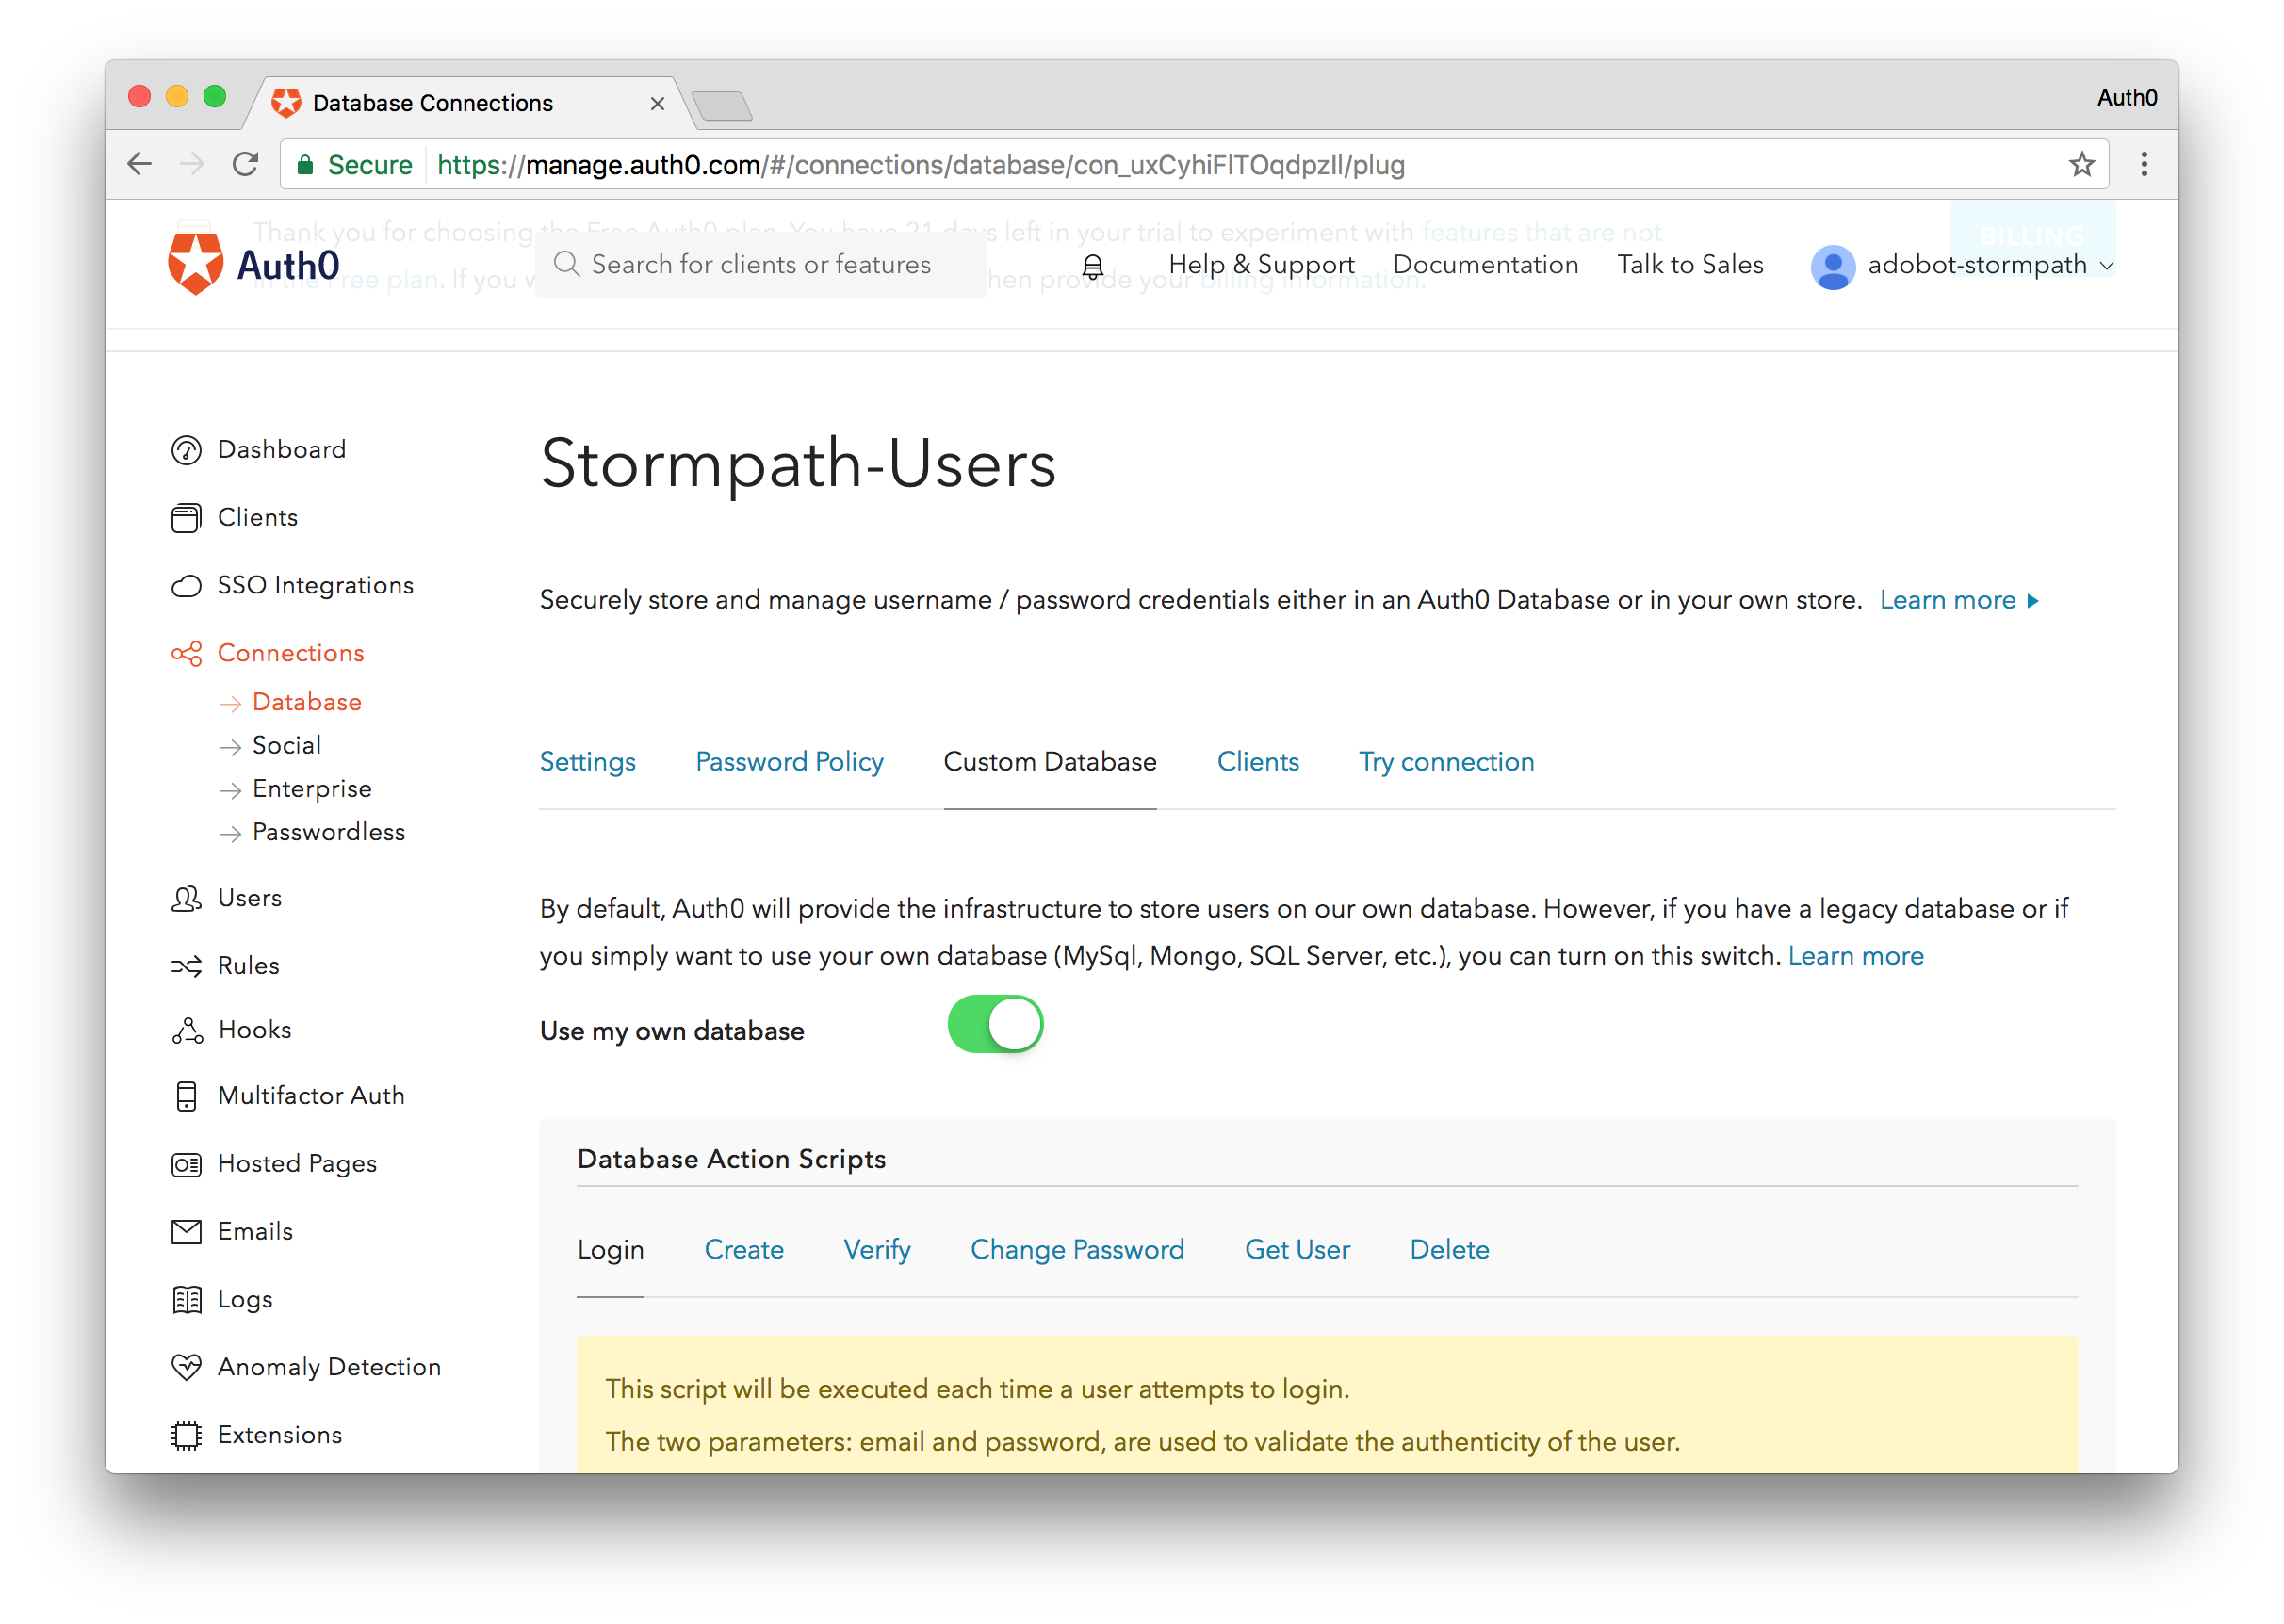This screenshot has height=1624, width=2284.
Task: Open Help & Support link
Action: 1260,264
